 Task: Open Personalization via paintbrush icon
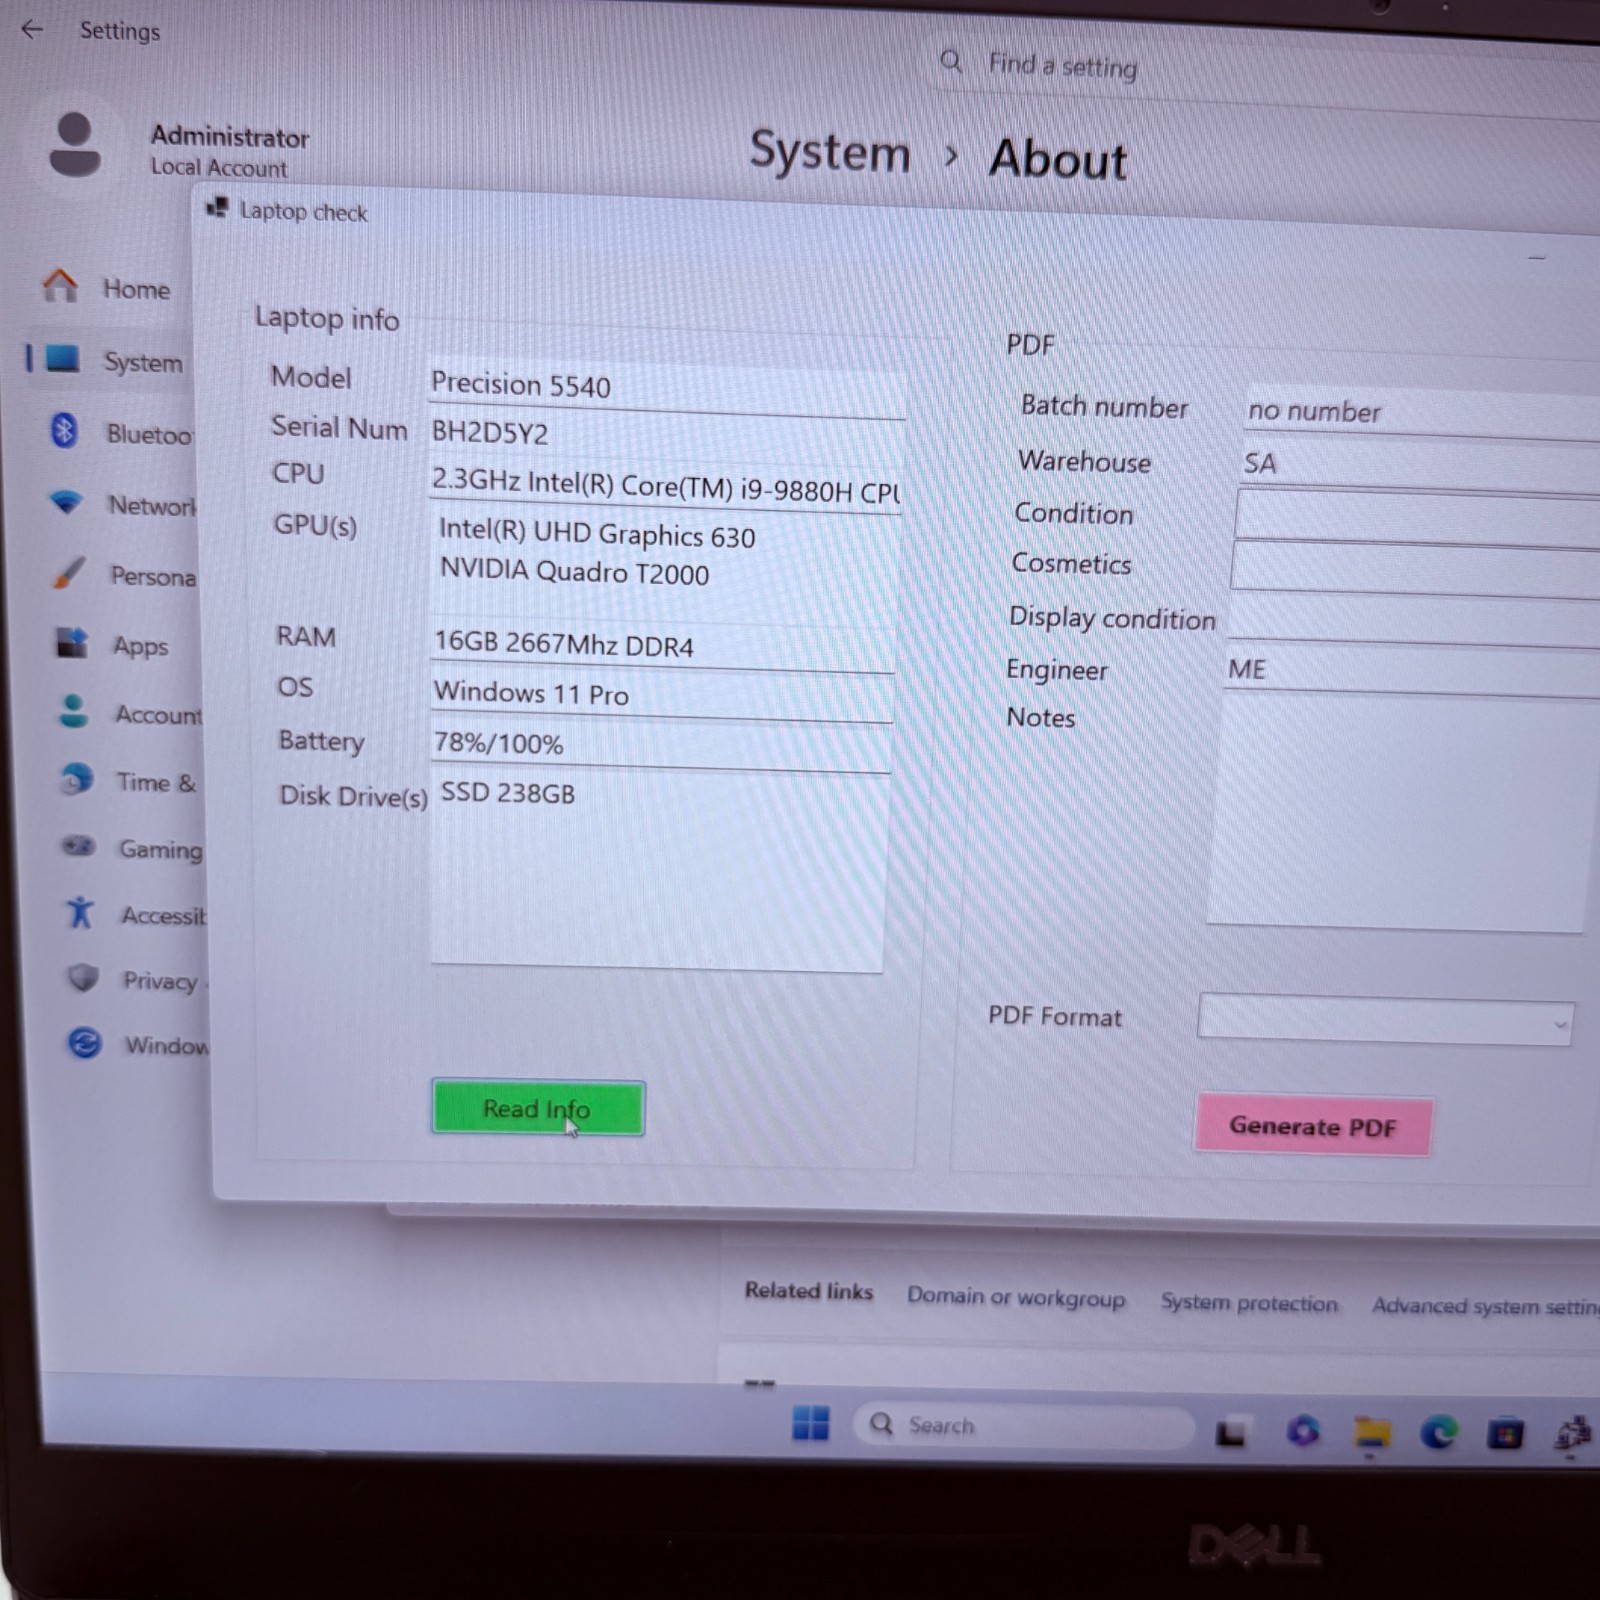(69, 573)
